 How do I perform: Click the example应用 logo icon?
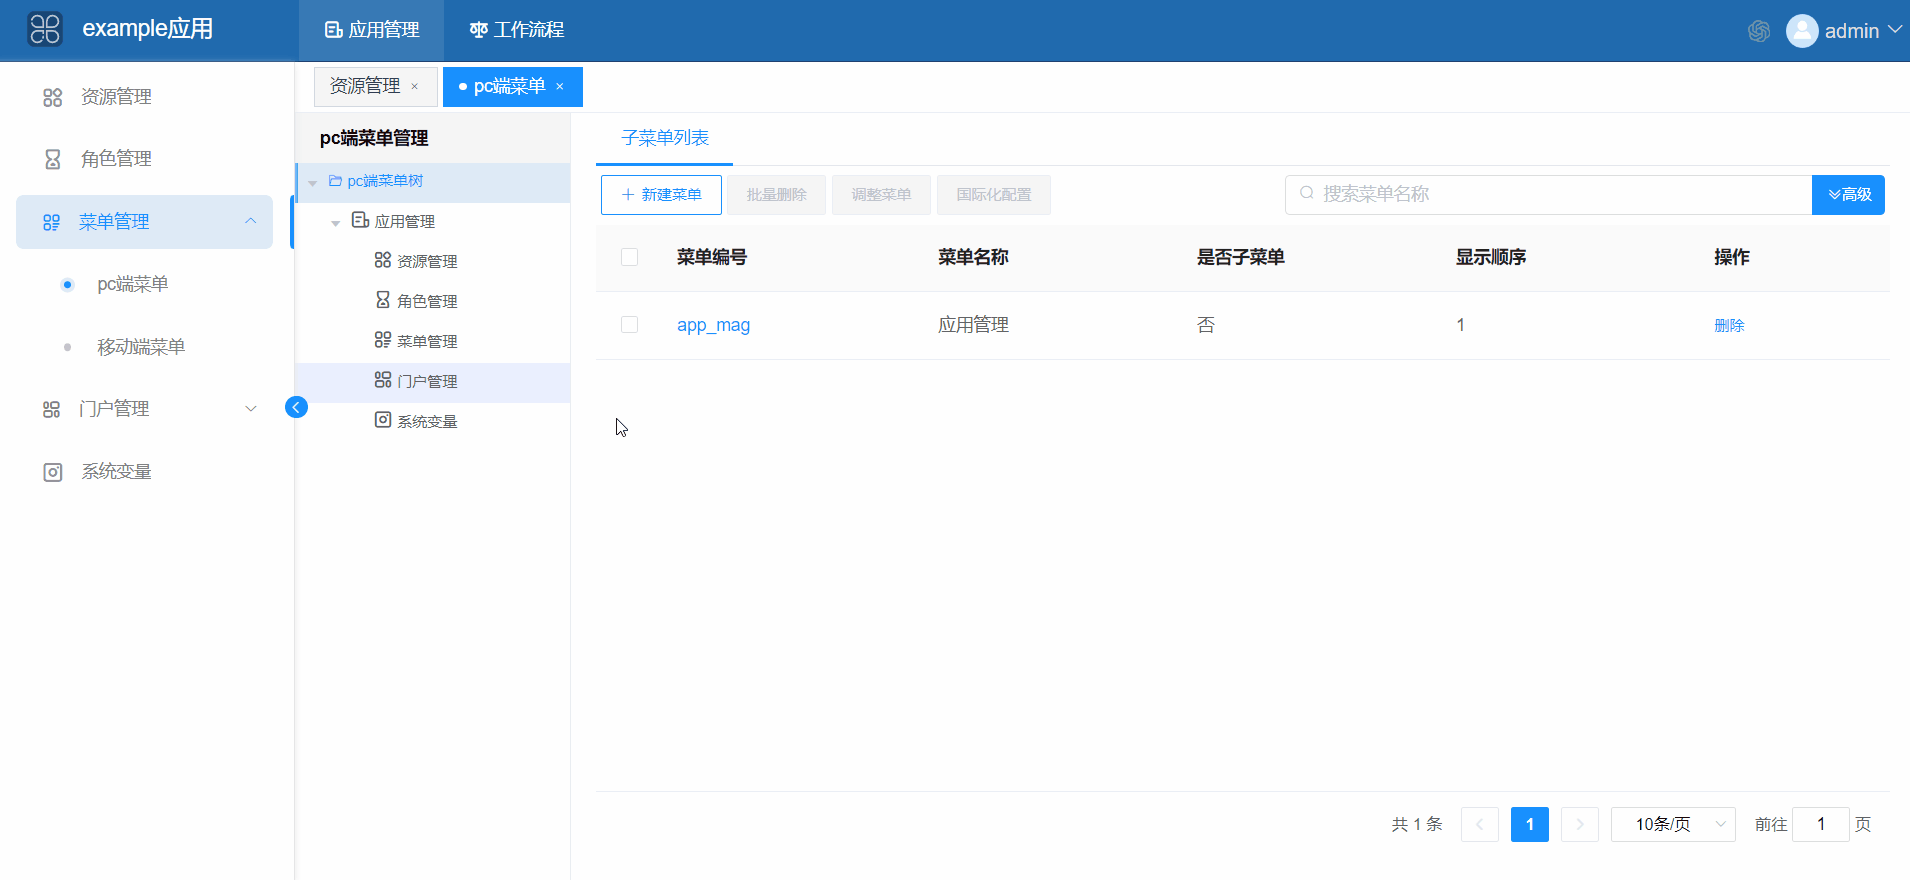pyautogui.click(x=45, y=29)
